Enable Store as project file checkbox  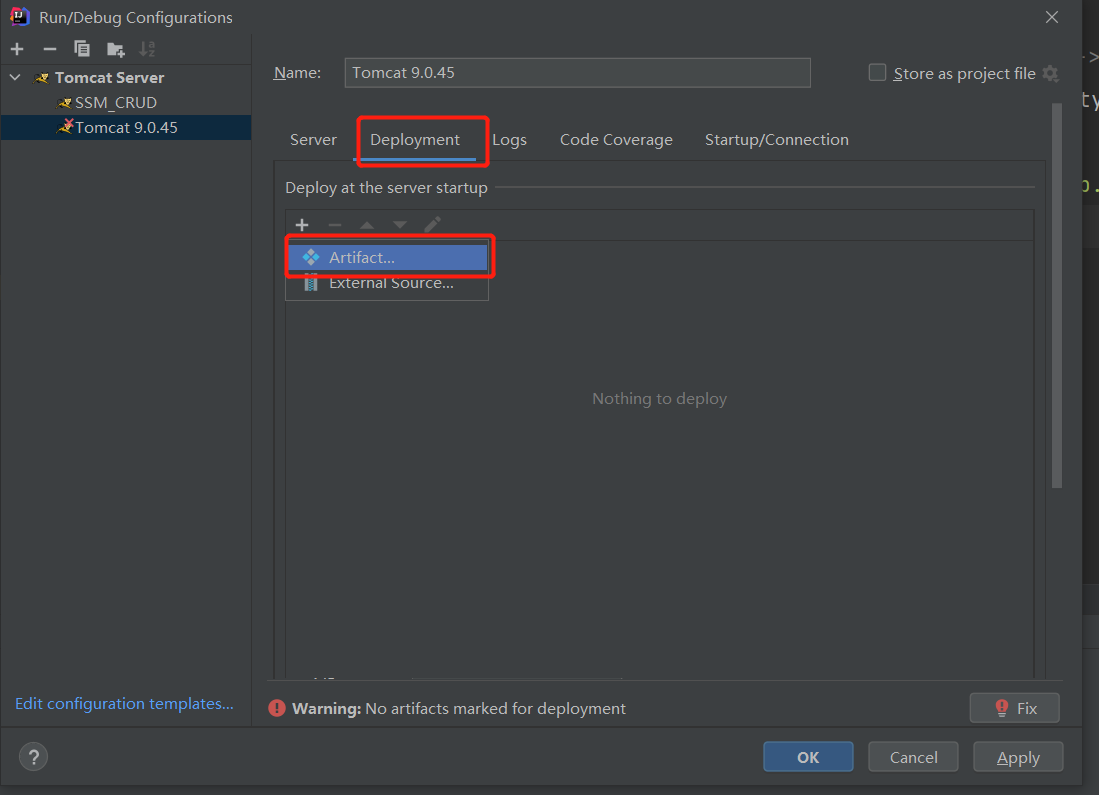coord(877,73)
